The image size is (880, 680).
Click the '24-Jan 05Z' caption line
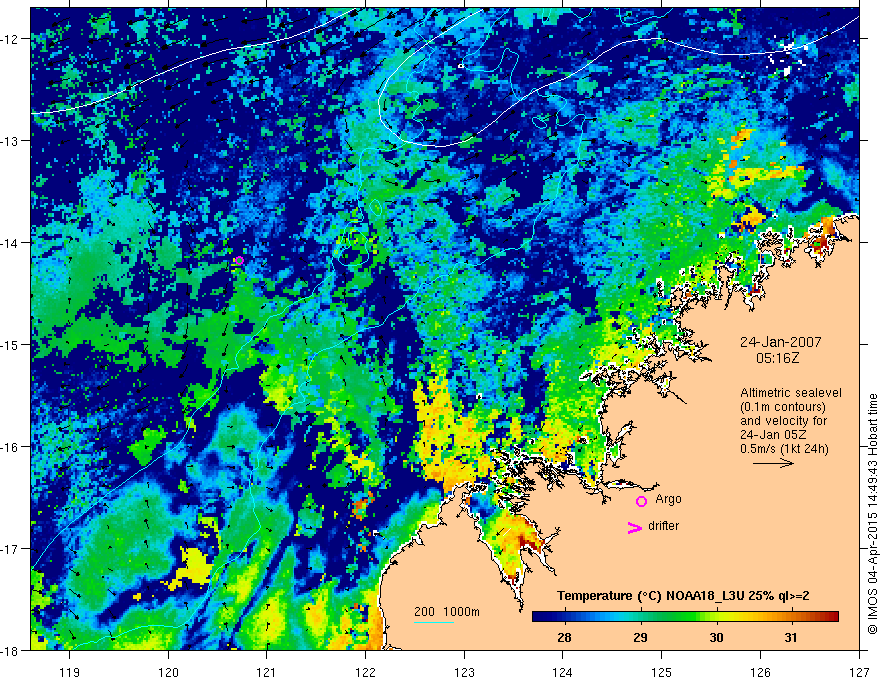[772, 435]
